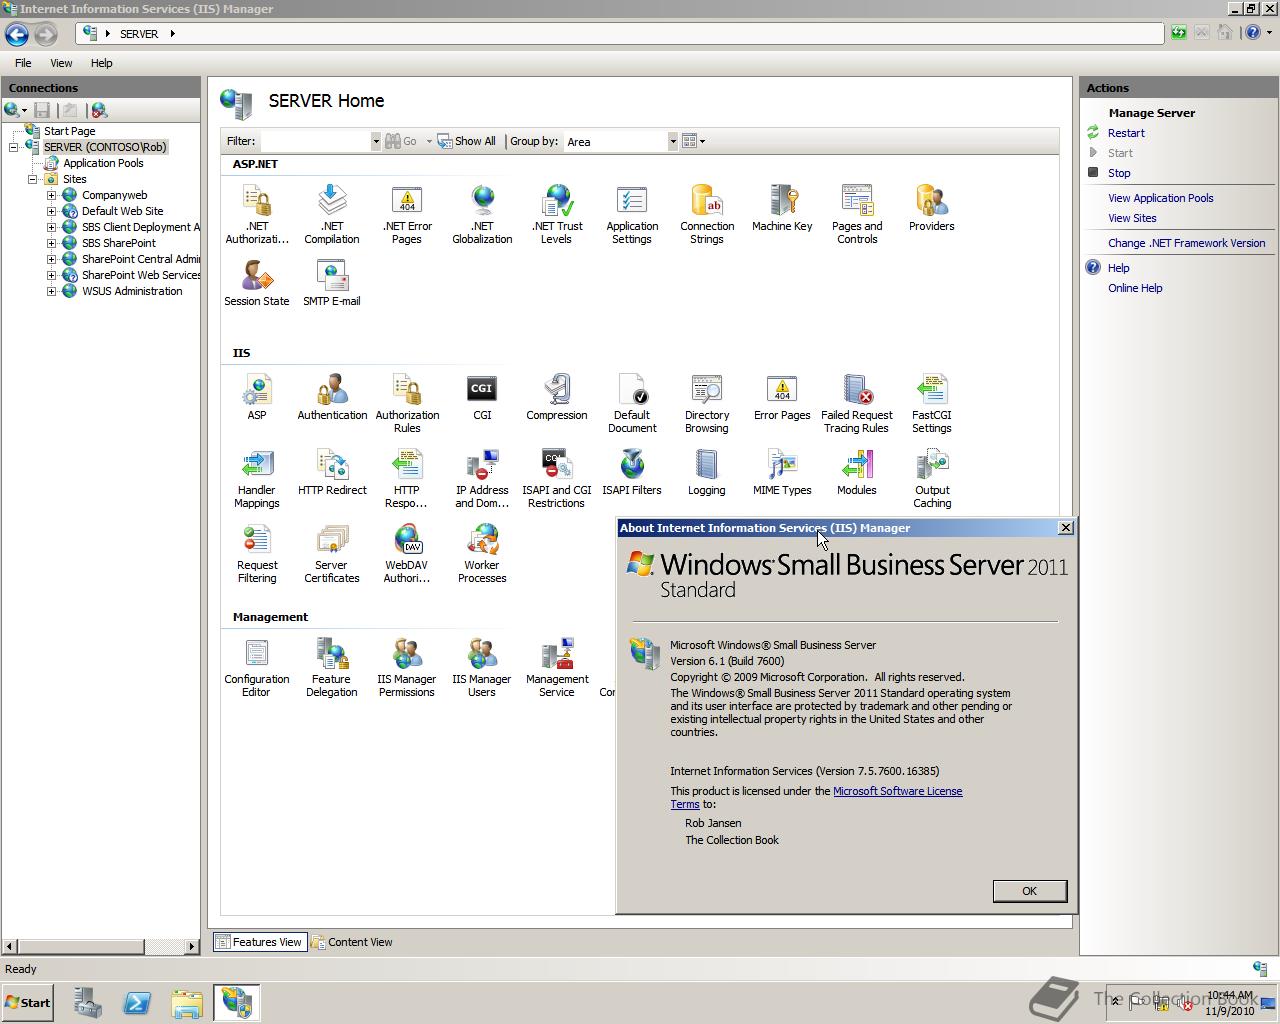Open the CGI feature
The image size is (1280, 1024).
pos(482,397)
